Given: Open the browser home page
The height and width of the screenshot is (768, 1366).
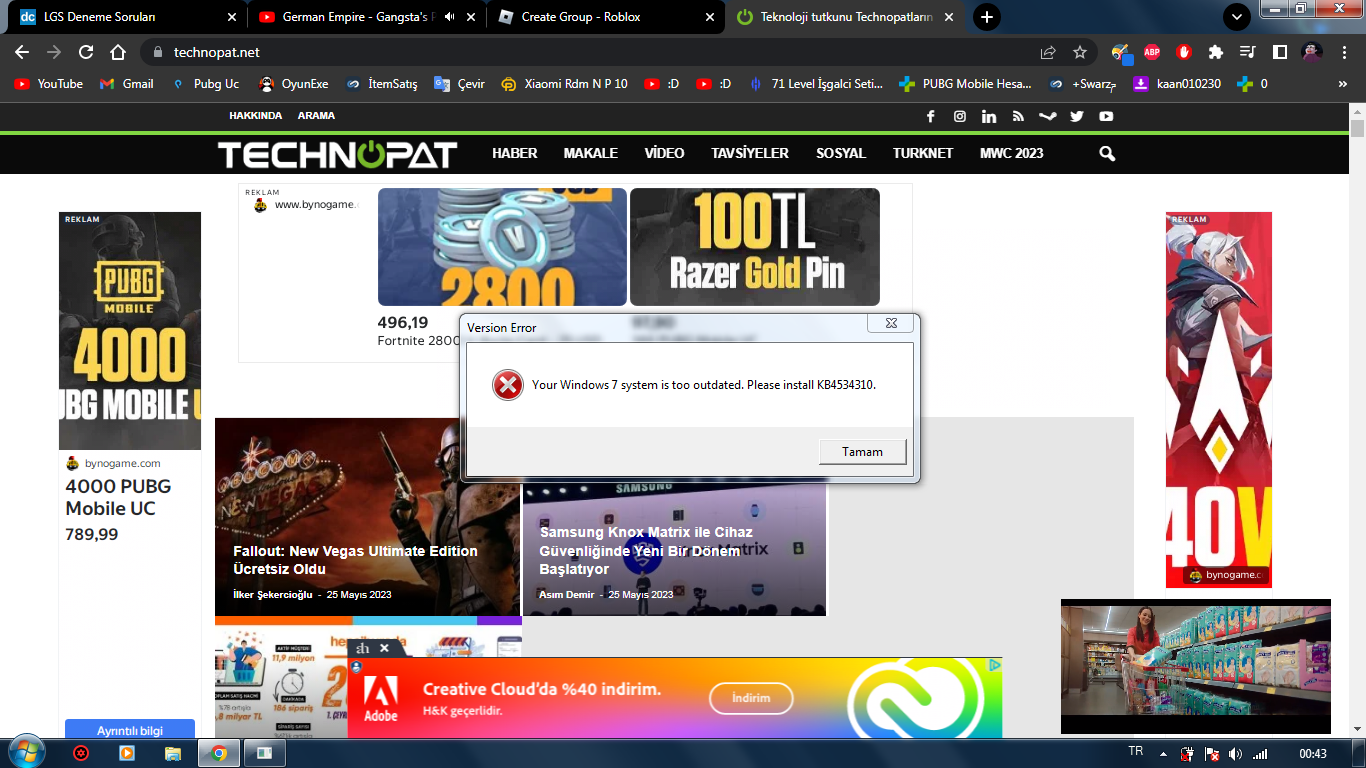Looking at the screenshot, I should click(118, 52).
